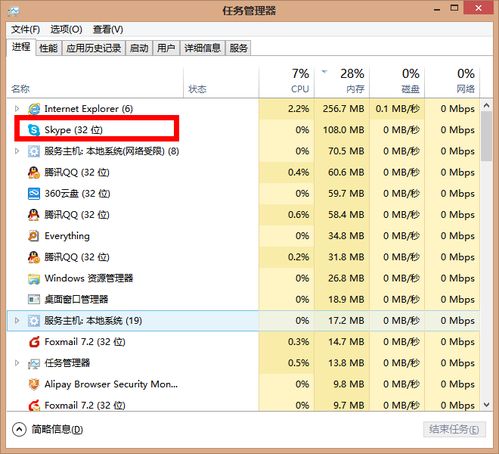Collapse to 简略信息 view
Screen dimensions: 499x454
48,429
